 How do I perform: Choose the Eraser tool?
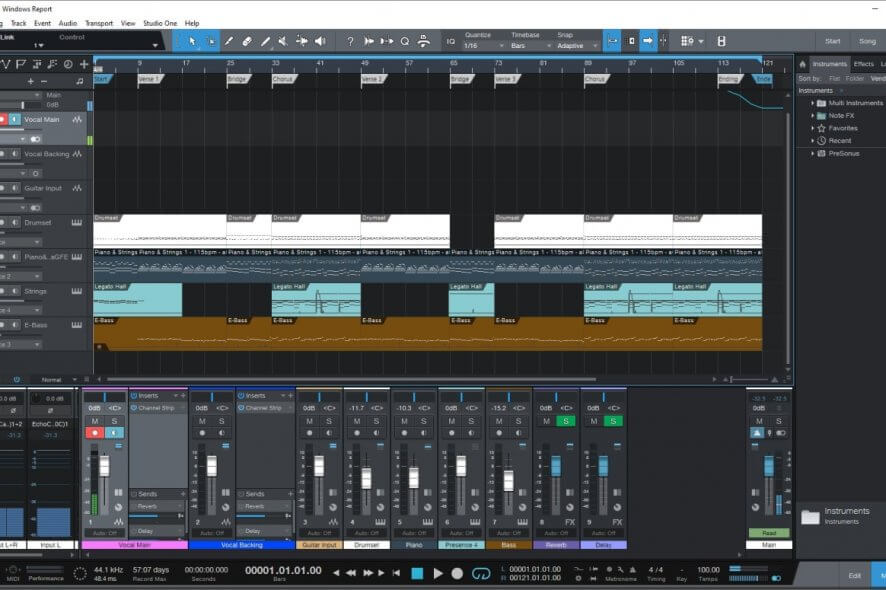[x=247, y=41]
